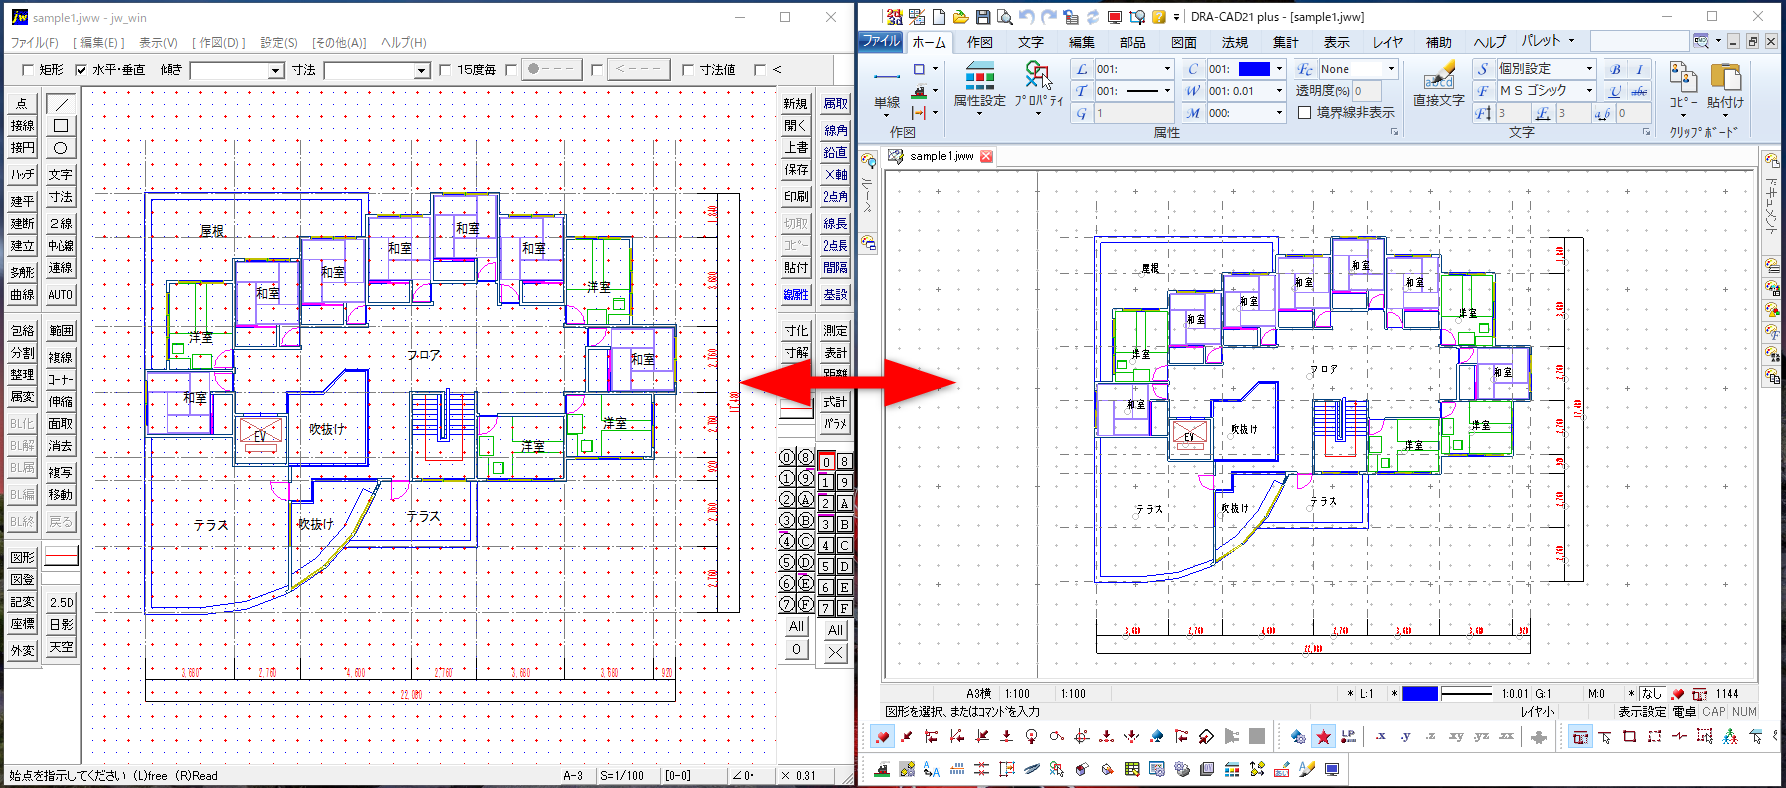Open the ヘルプ(H) menu in jw_win
The height and width of the screenshot is (788, 1786).
404,43
